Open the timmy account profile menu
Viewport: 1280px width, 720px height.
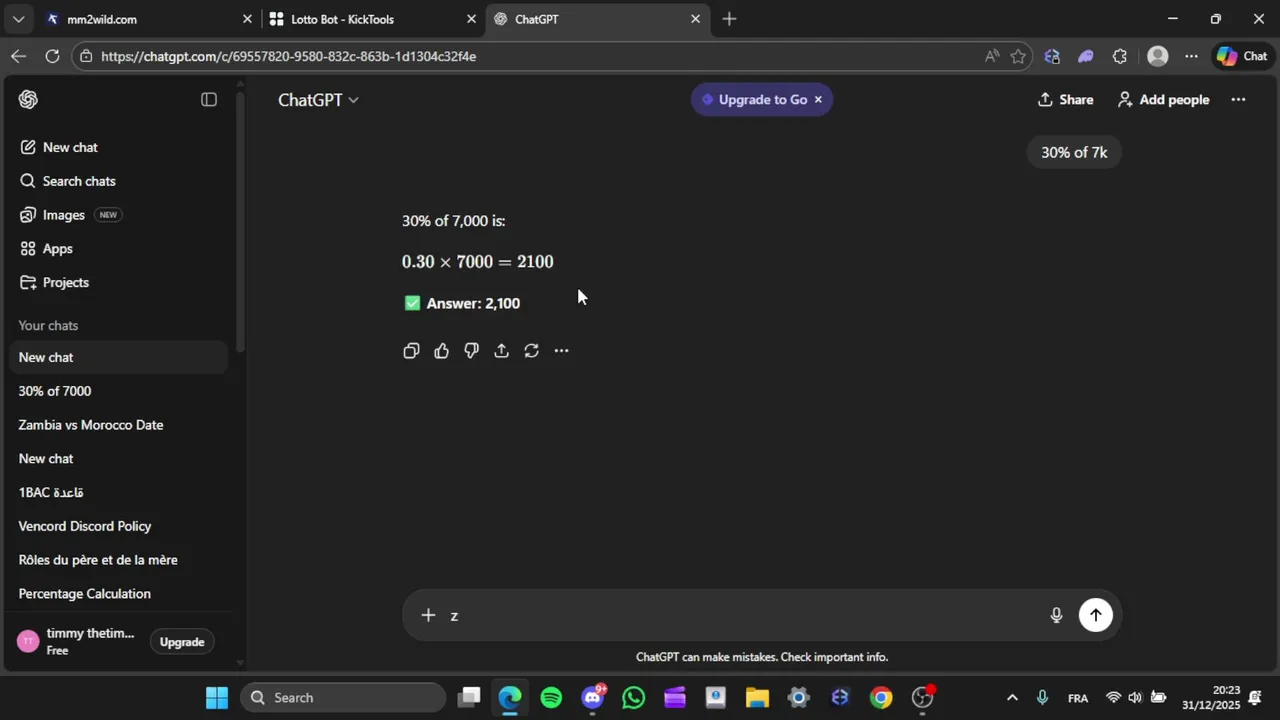(x=76, y=641)
